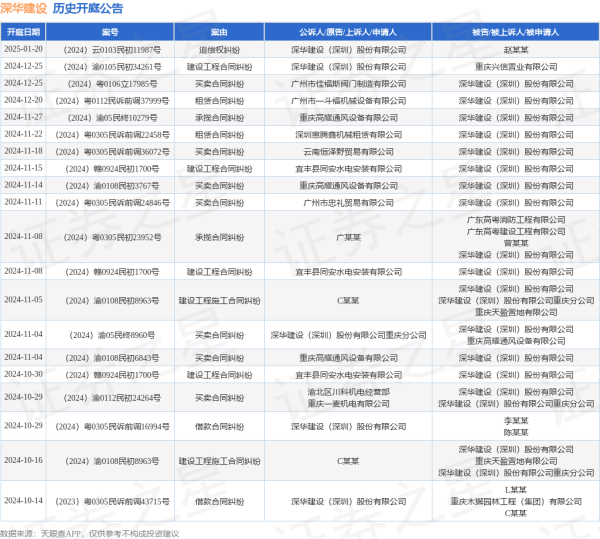
Task: Click the 被告/被上诉人/被申请人 column header
Action: (515, 32)
